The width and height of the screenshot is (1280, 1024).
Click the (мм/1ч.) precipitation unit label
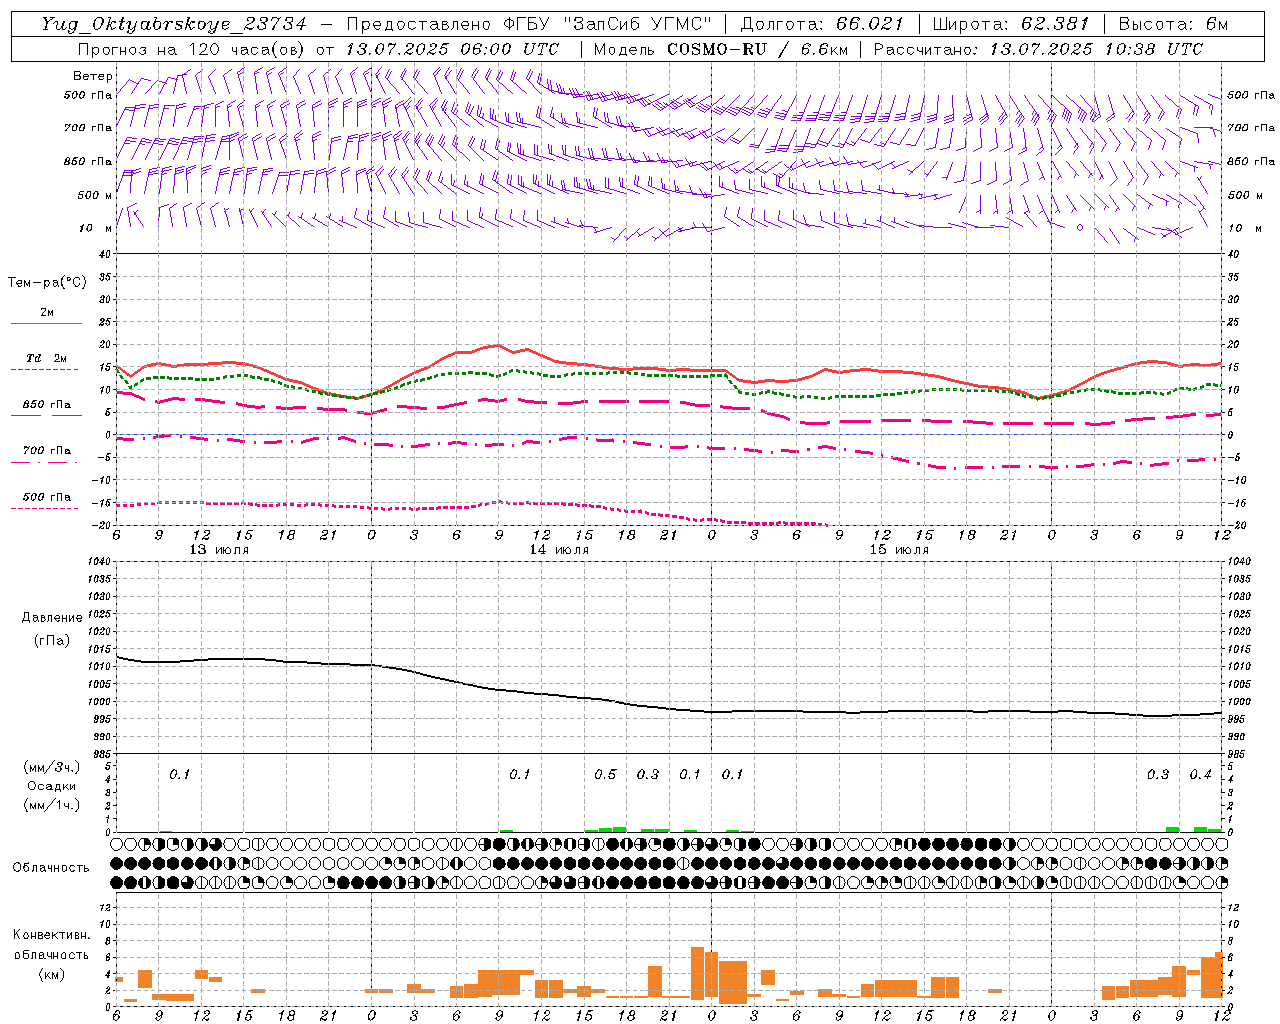point(52,805)
